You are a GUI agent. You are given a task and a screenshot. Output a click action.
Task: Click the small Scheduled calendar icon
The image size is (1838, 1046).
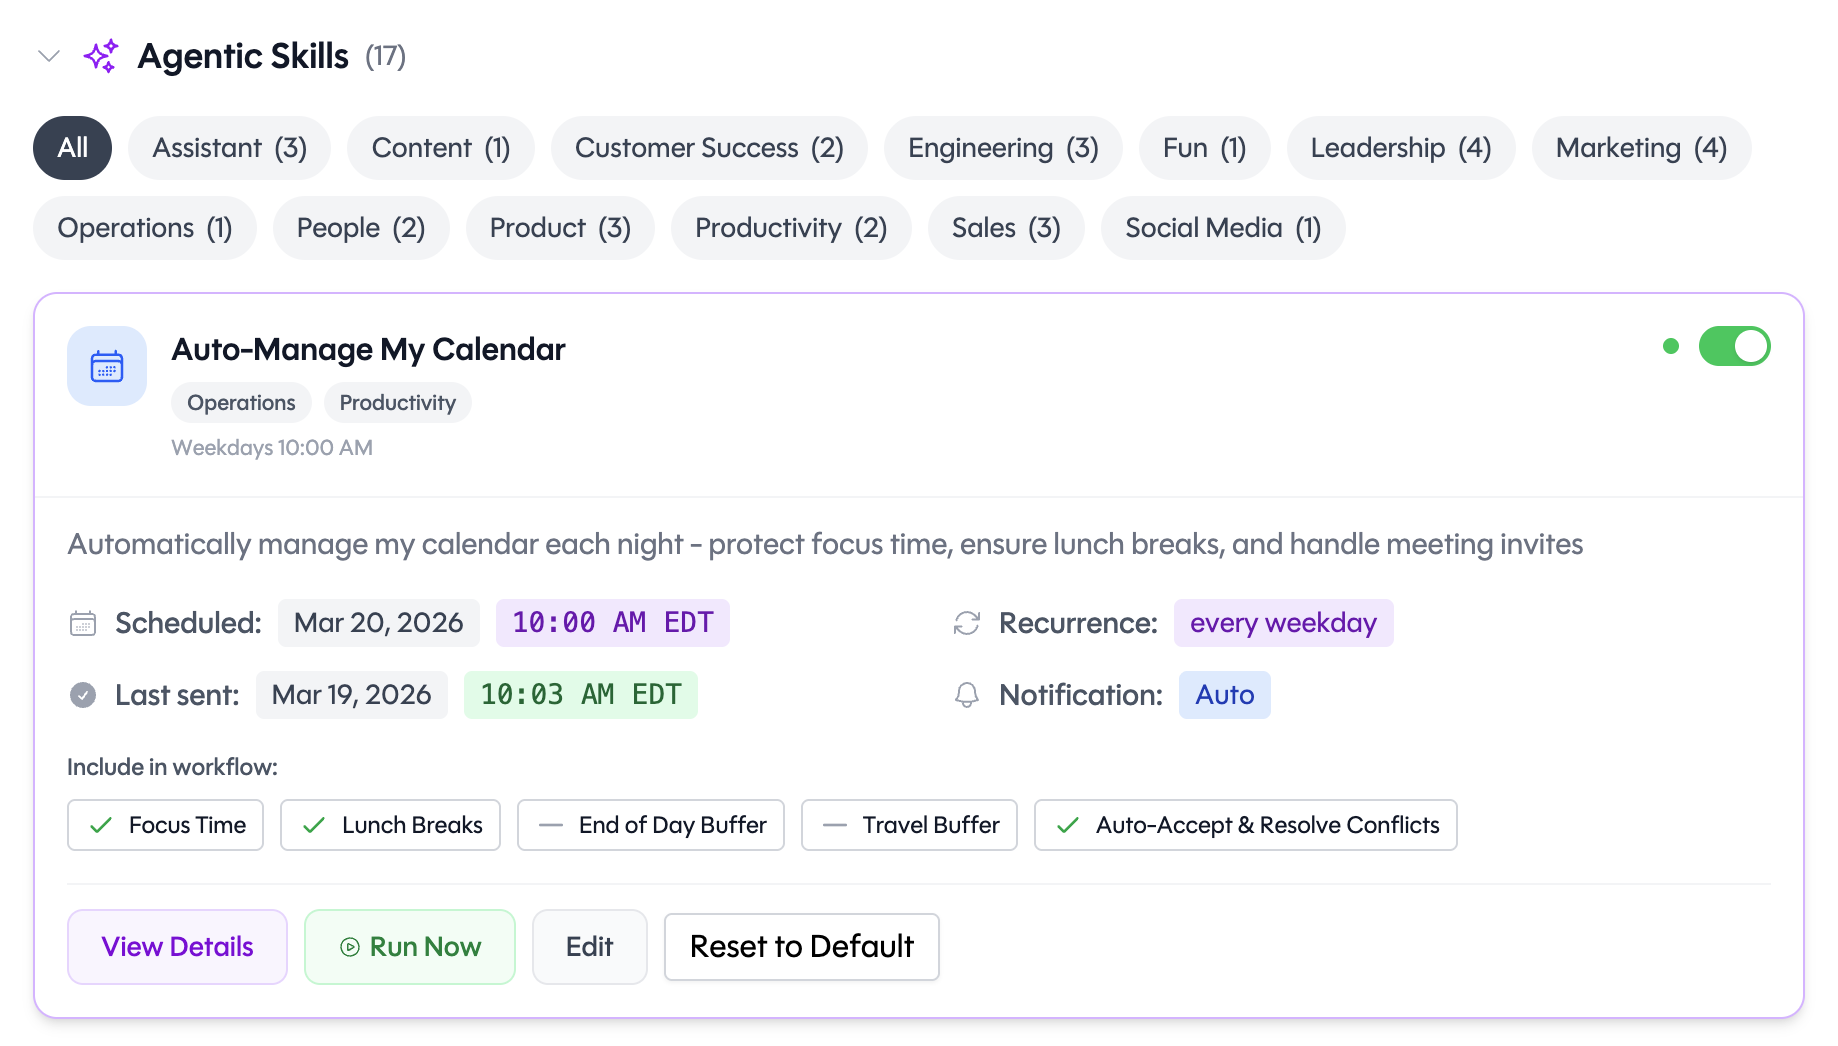pos(82,622)
